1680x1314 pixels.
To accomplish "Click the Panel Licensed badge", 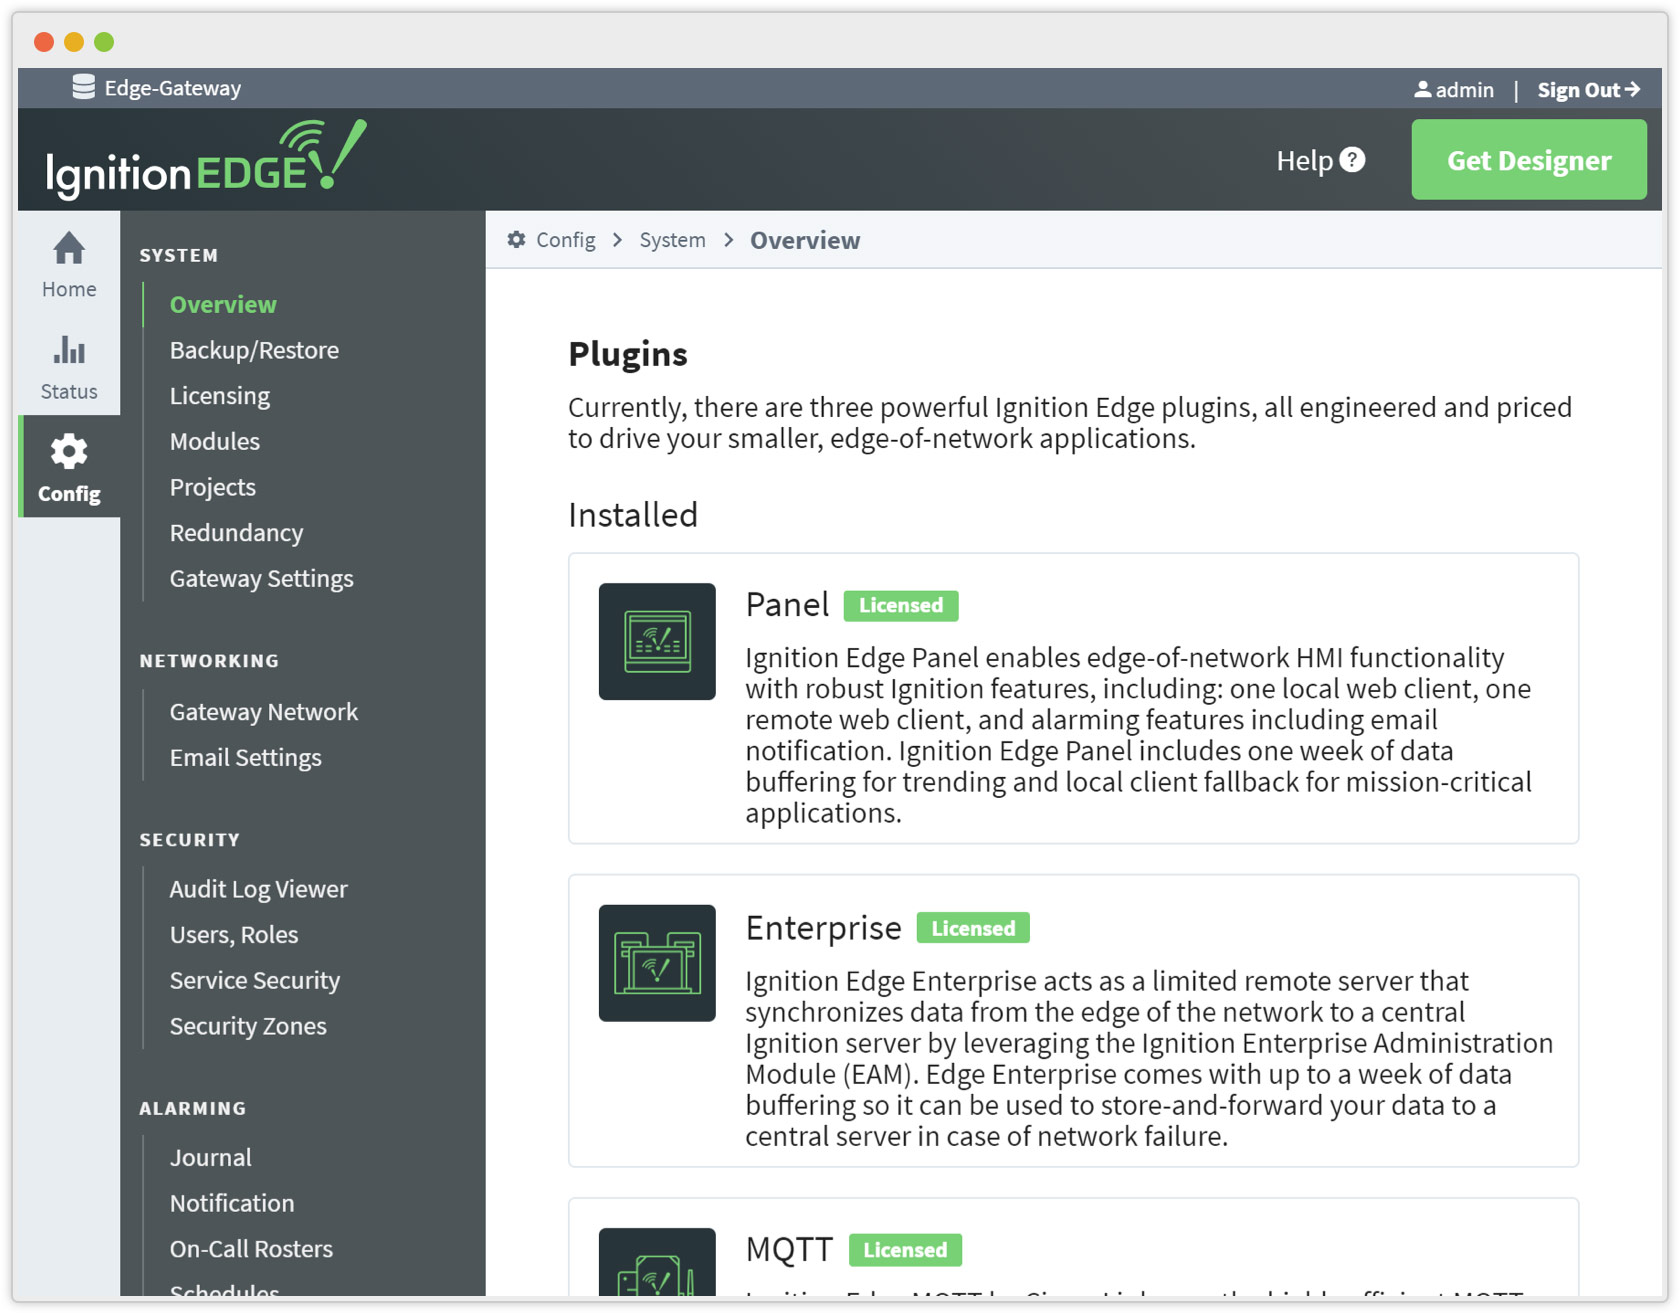I will (901, 605).
